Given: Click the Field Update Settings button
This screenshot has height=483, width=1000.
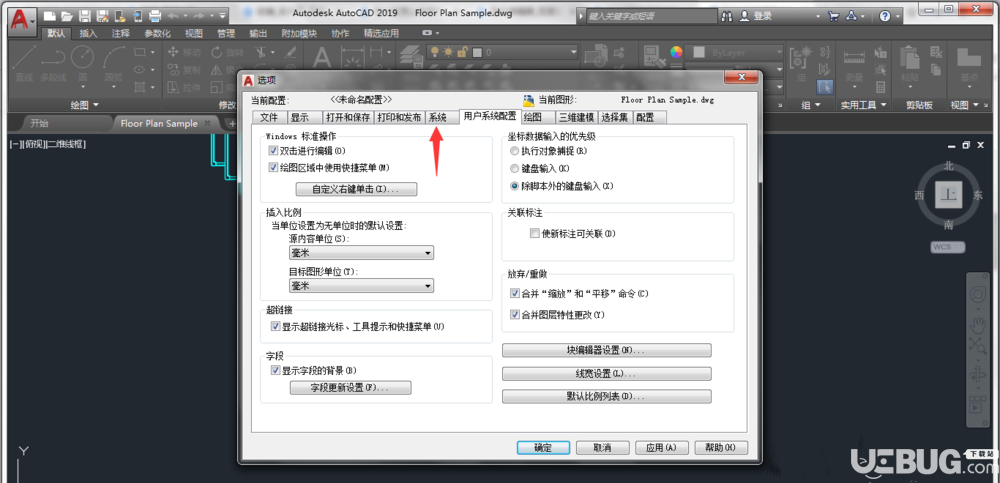Looking at the screenshot, I should (351, 388).
